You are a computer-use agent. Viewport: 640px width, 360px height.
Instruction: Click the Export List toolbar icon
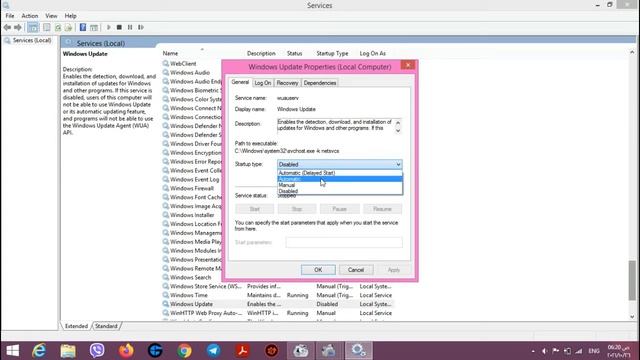[68, 27]
